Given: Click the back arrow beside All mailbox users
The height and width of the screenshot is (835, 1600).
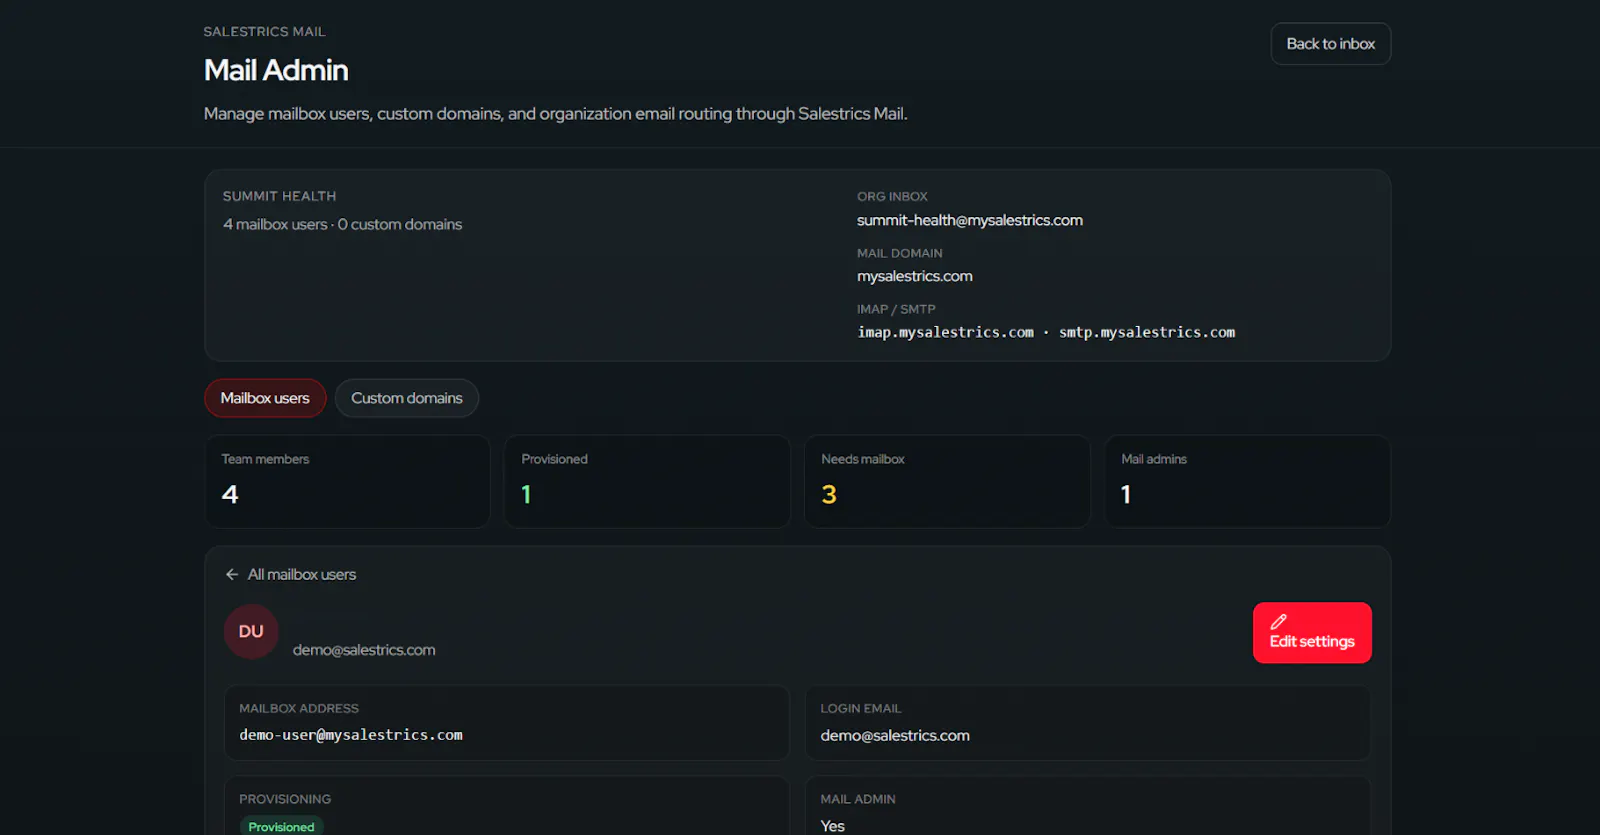Looking at the screenshot, I should point(232,574).
